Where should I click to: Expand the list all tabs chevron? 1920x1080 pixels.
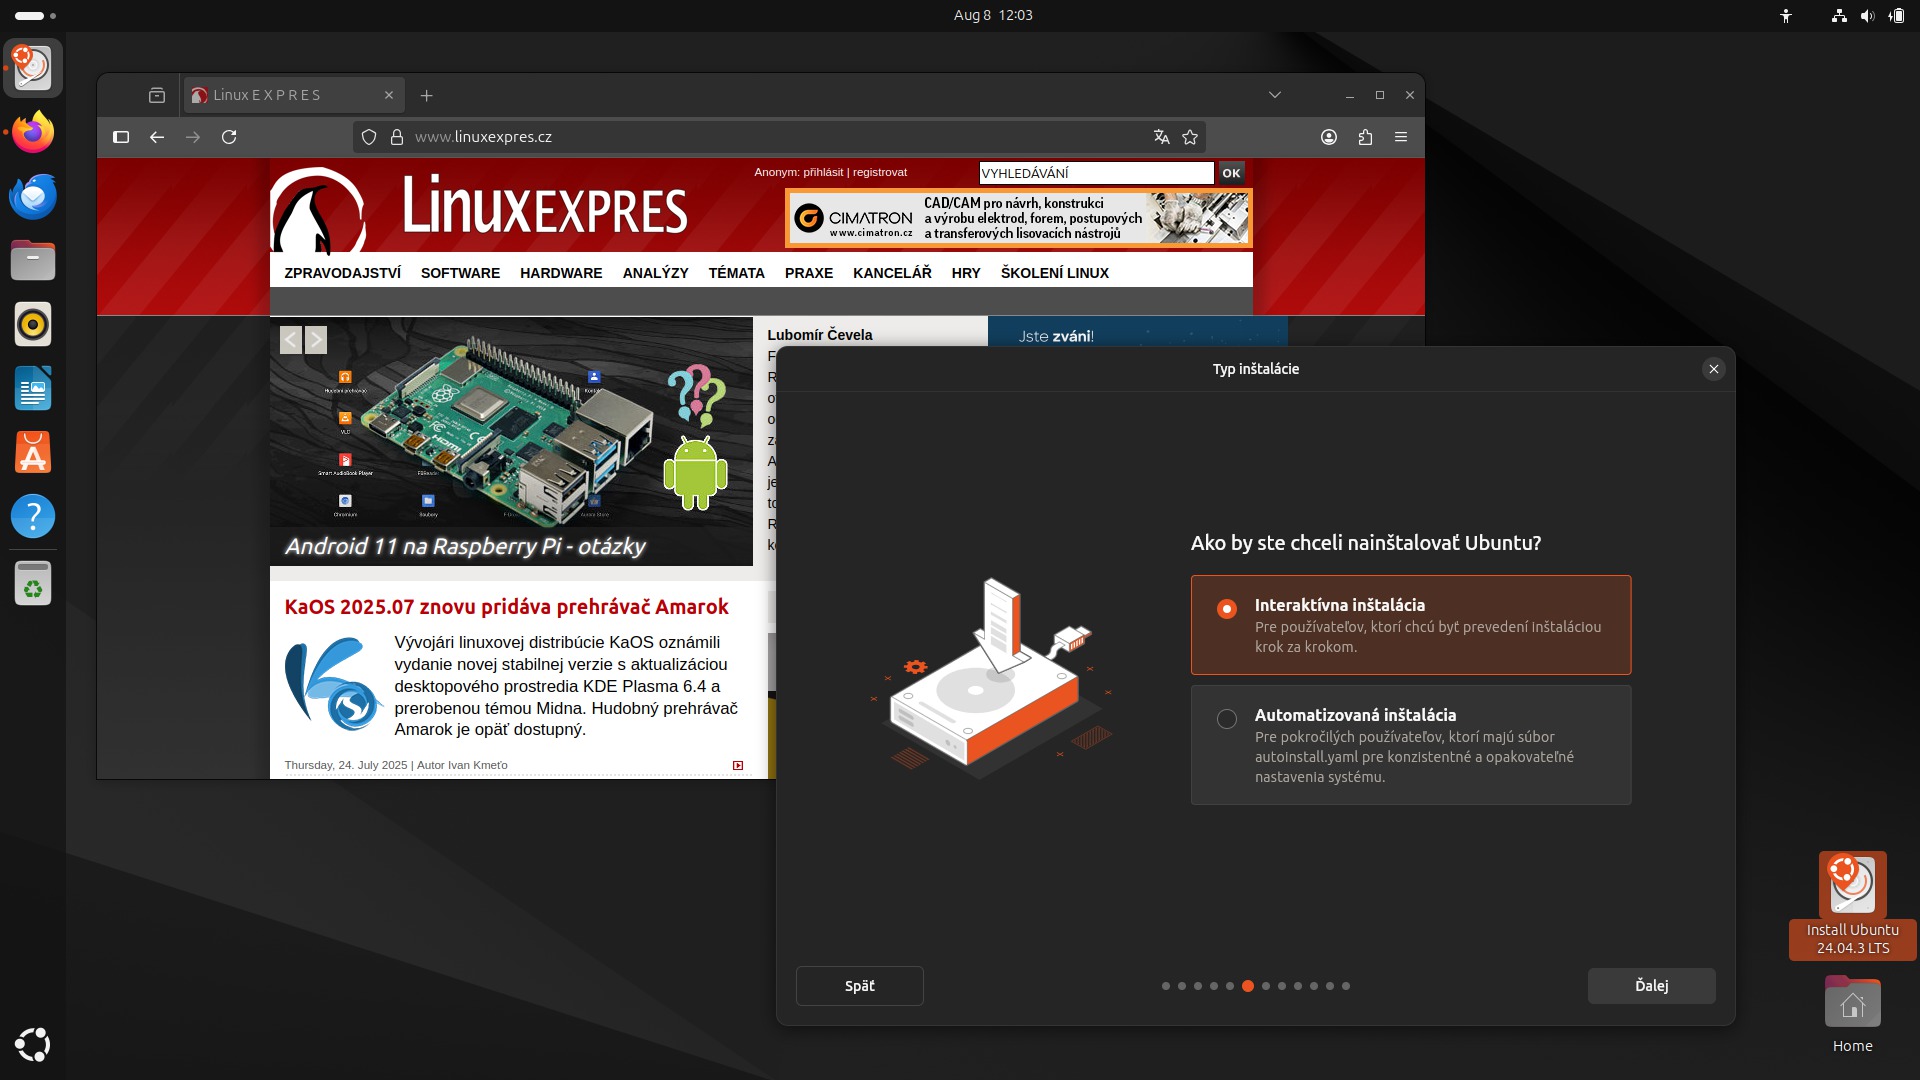tap(1274, 95)
